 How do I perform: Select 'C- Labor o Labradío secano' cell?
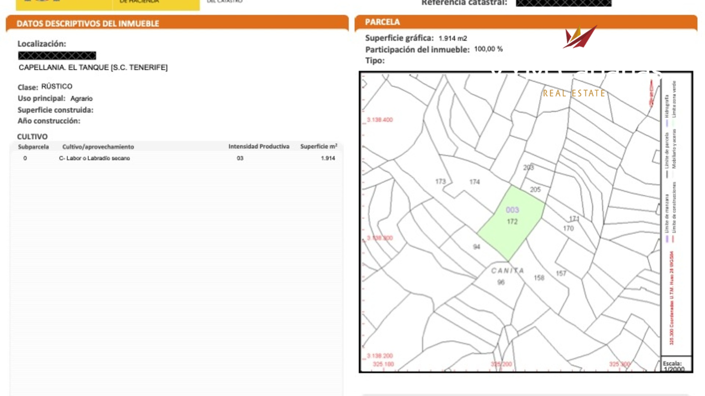click(x=94, y=158)
